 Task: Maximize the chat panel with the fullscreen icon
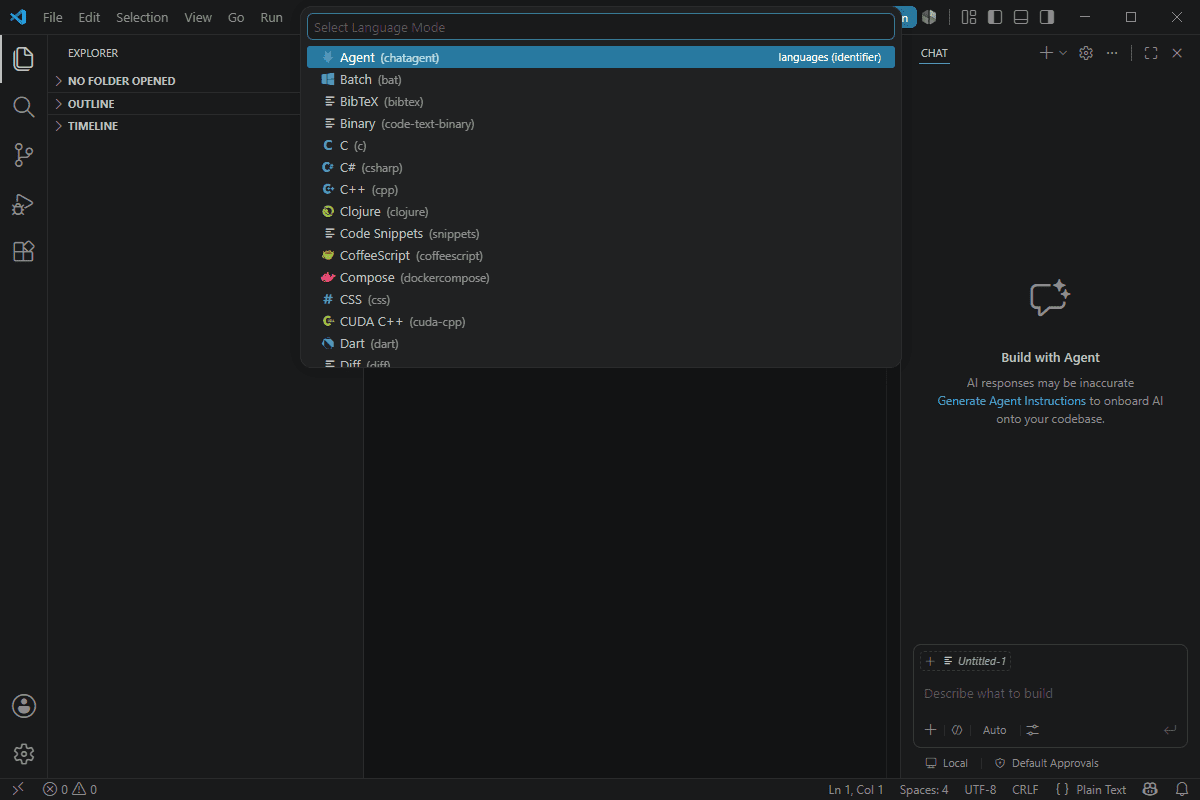pos(1151,53)
